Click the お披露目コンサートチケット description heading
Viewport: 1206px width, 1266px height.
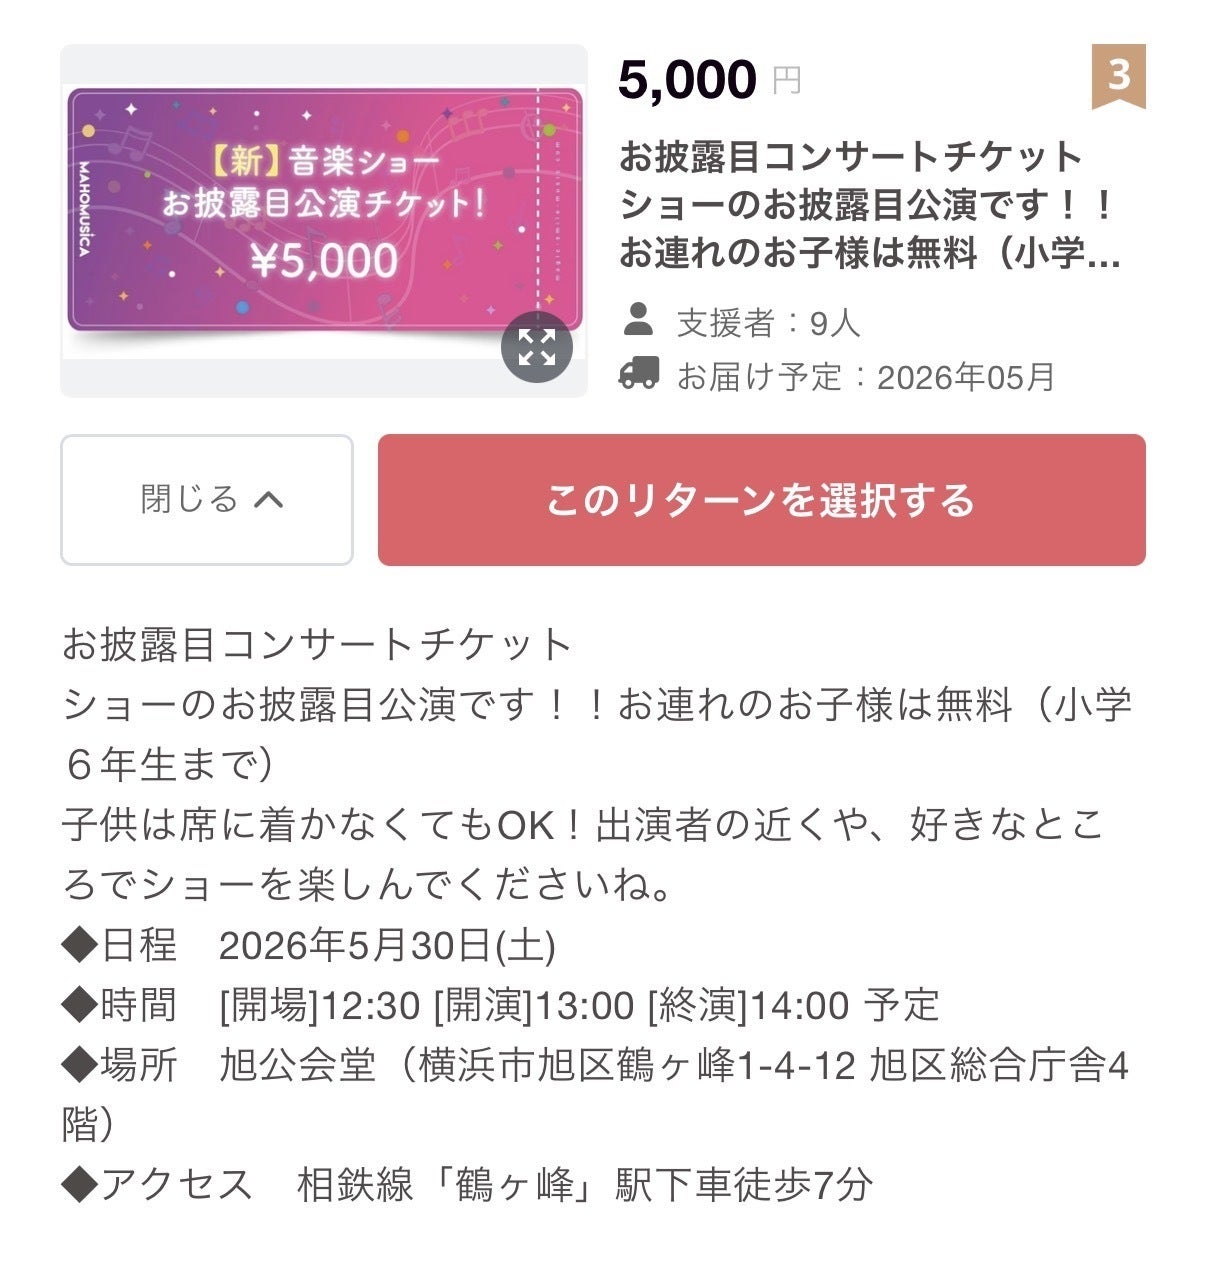316,645
